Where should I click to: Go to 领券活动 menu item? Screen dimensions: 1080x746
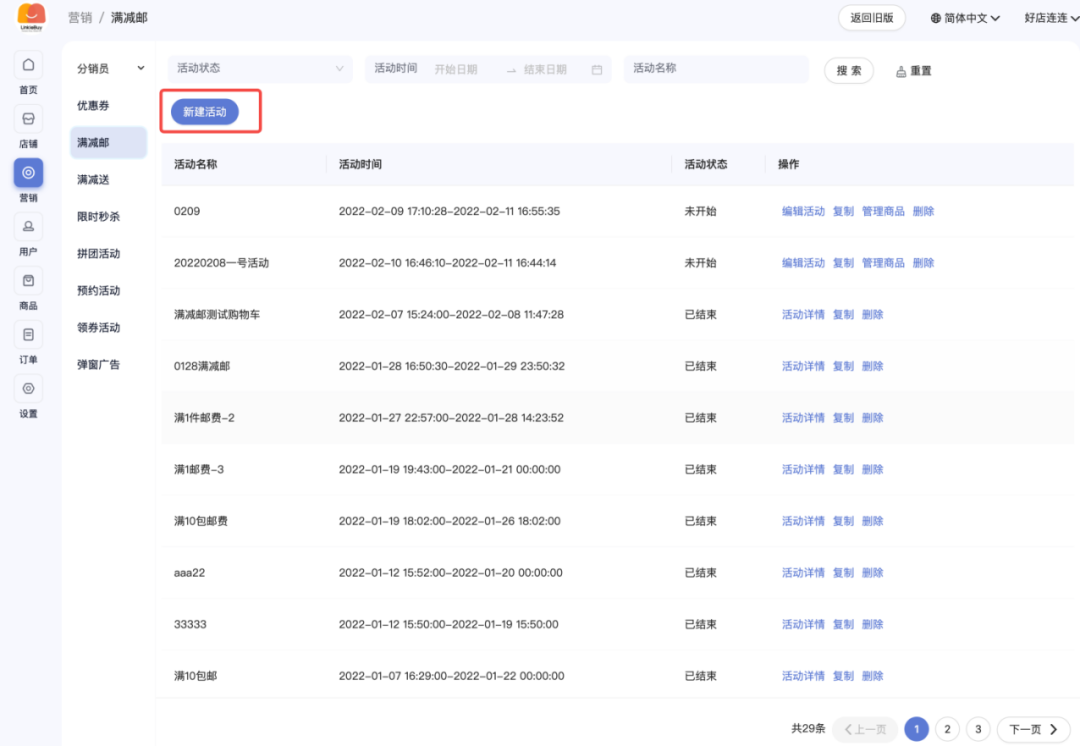coord(98,327)
